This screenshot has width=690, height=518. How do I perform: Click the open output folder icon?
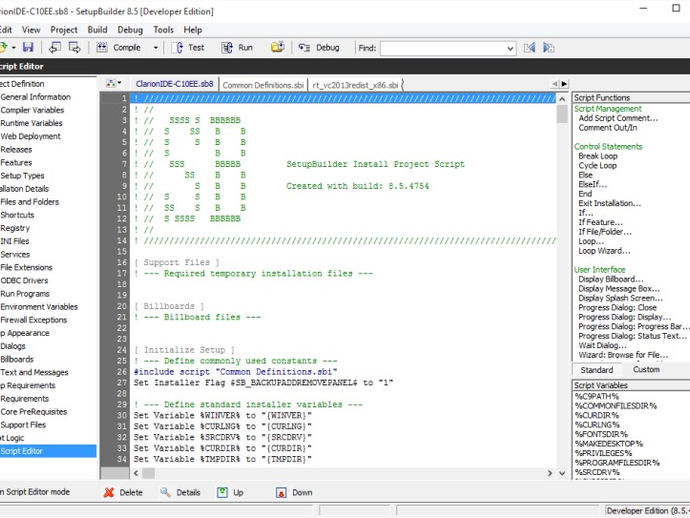[277, 47]
